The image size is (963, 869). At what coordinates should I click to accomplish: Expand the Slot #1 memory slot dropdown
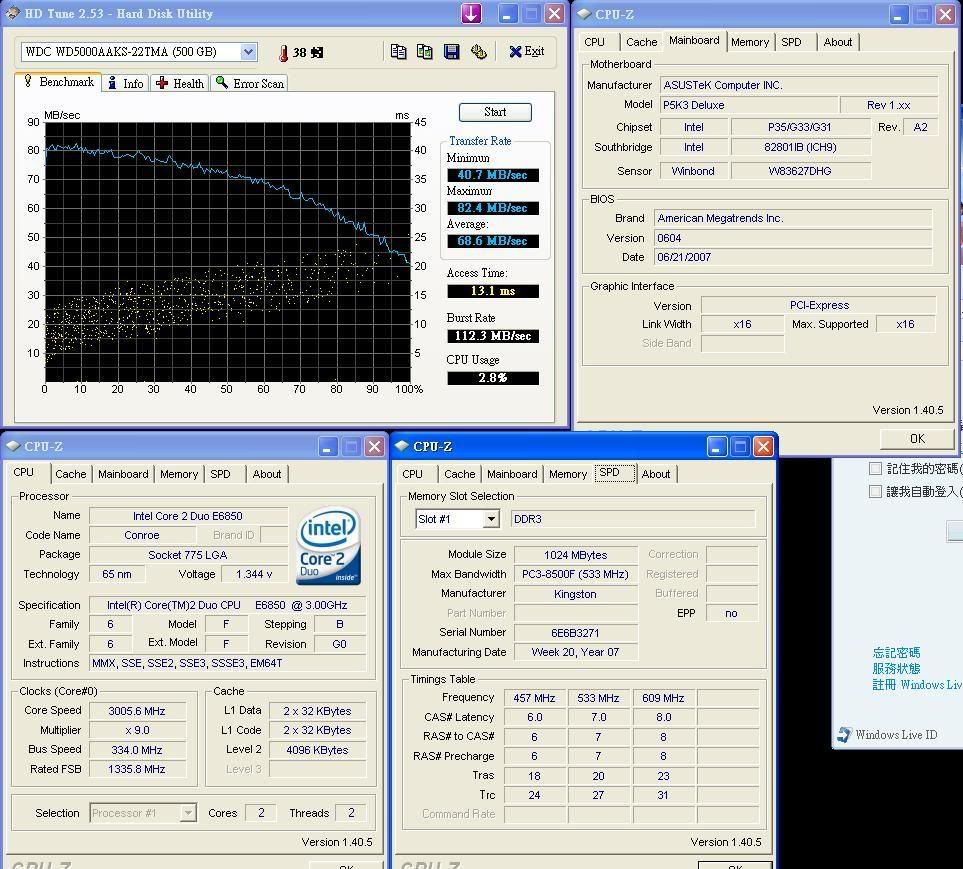pos(490,519)
